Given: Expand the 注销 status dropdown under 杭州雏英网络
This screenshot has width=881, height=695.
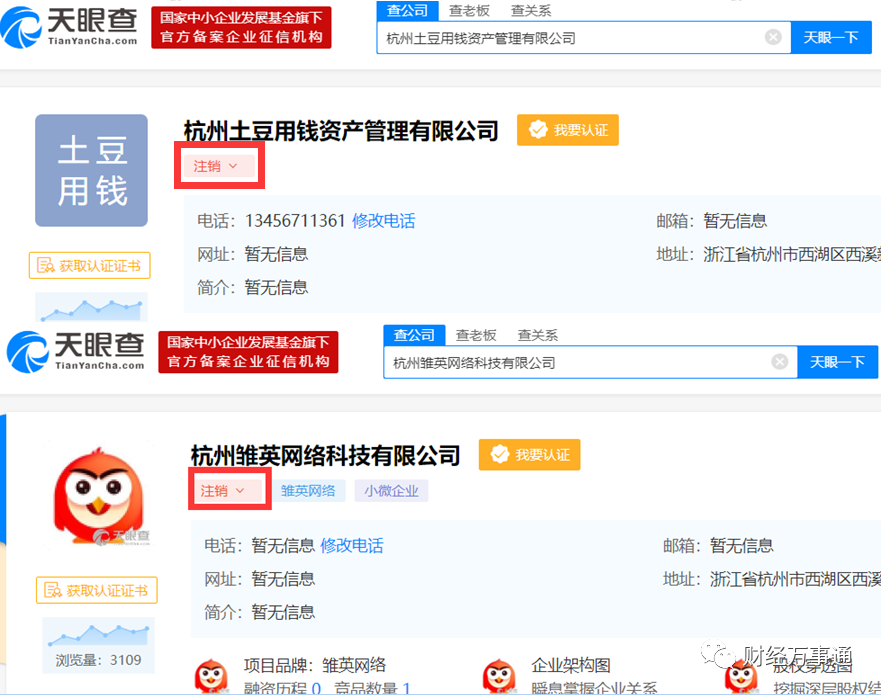Looking at the screenshot, I should pyautogui.click(x=226, y=490).
